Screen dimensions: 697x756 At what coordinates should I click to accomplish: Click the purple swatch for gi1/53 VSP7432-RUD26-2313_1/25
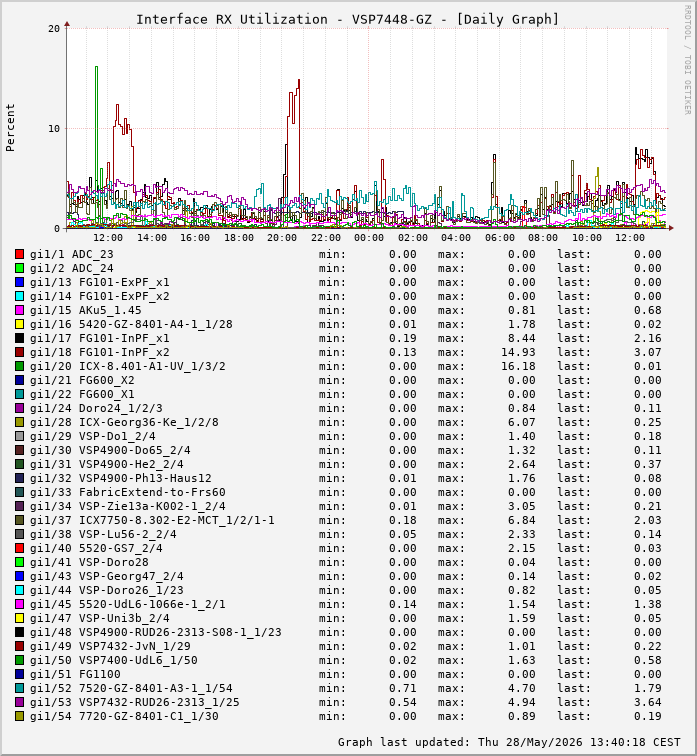tap(19, 702)
